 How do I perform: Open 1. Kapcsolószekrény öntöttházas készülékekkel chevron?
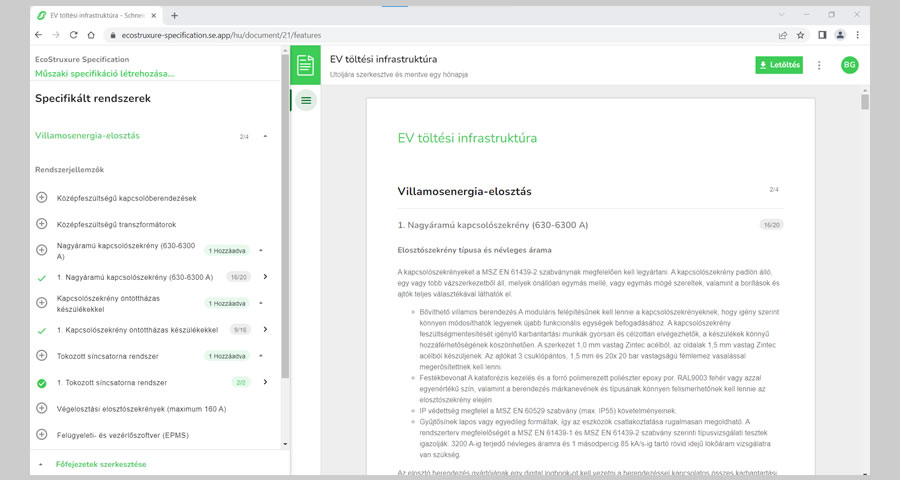(265, 329)
